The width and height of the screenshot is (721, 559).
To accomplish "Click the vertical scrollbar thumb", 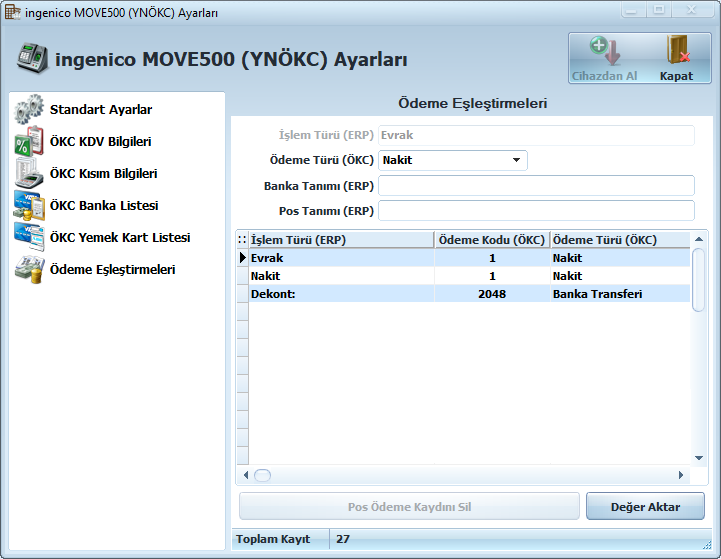I will pos(698,280).
